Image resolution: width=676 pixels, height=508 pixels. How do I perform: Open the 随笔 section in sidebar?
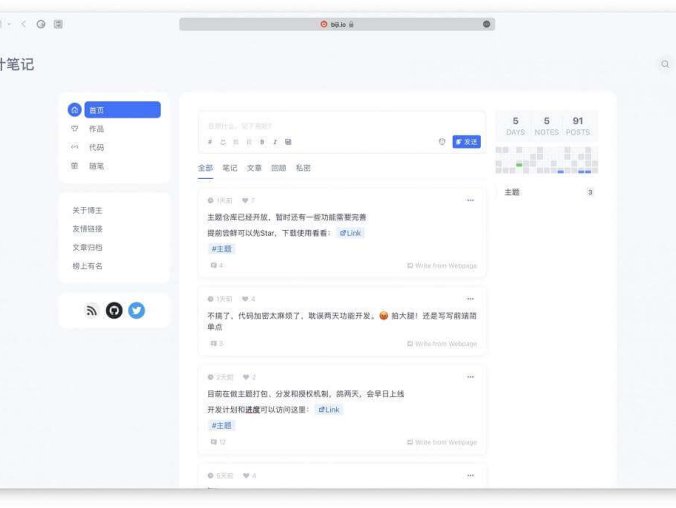[96, 166]
